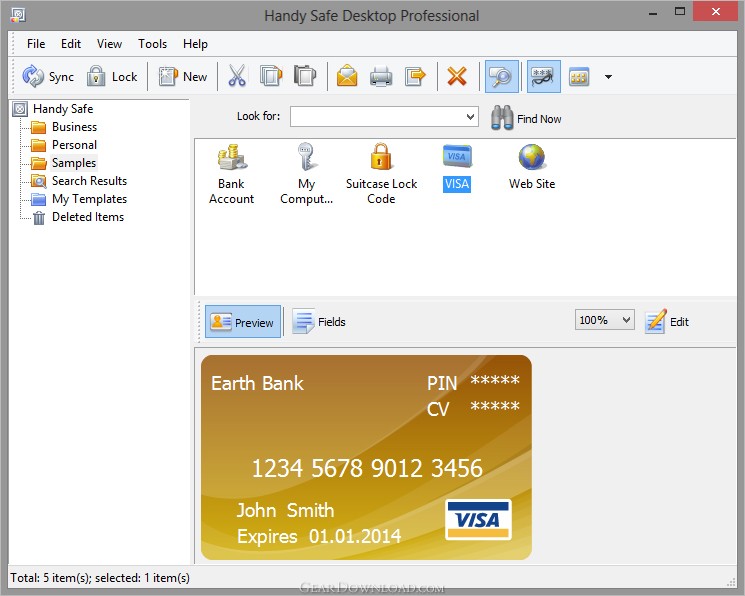Click the send by email envelope icon
This screenshot has width=745, height=596.
click(x=347, y=77)
